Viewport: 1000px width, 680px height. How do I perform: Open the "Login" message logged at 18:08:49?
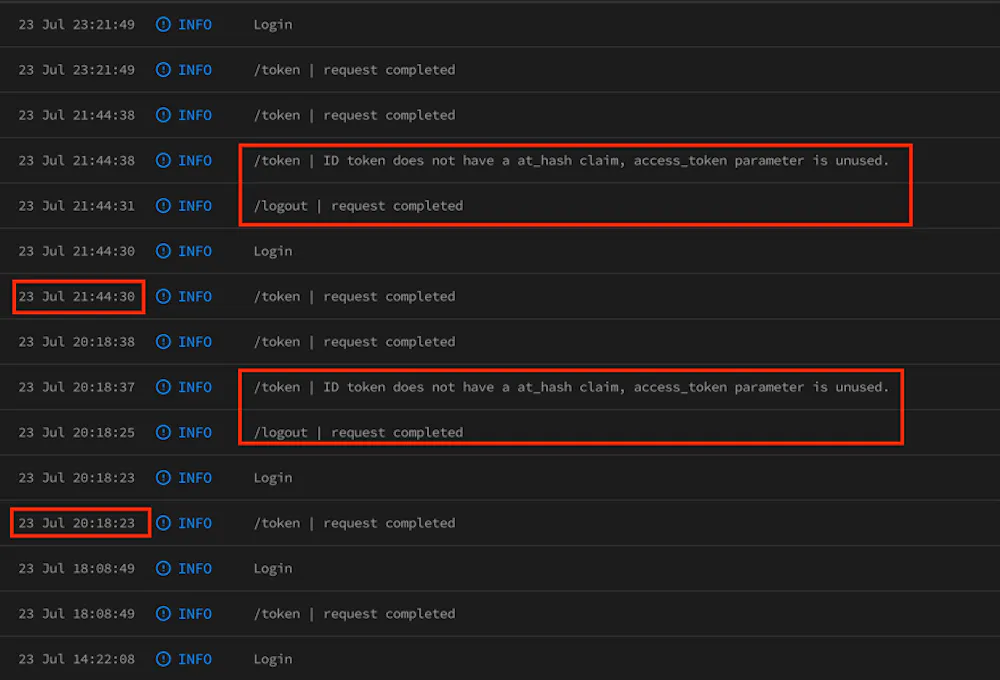click(273, 568)
